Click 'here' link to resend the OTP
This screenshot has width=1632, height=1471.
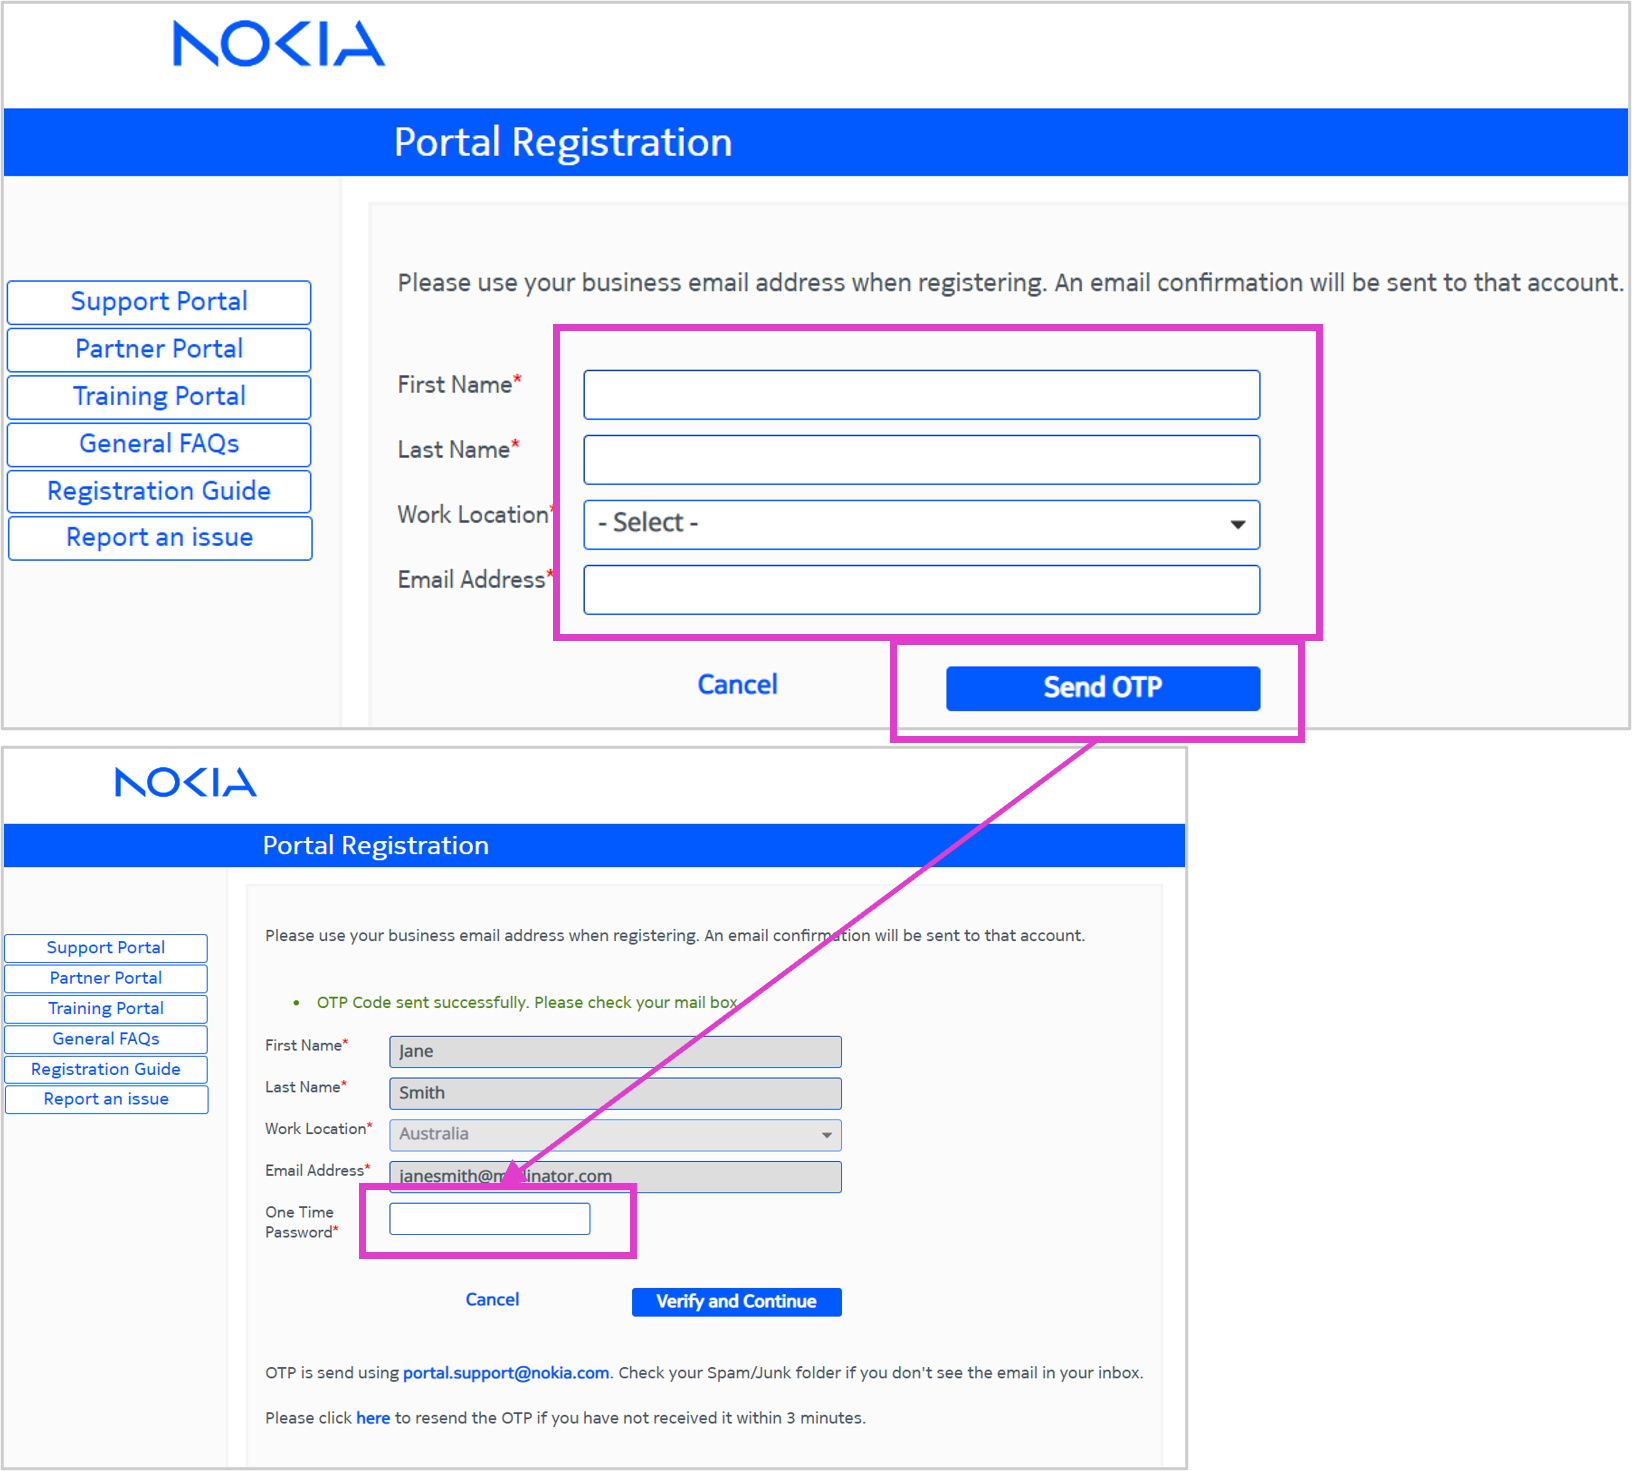(373, 1418)
